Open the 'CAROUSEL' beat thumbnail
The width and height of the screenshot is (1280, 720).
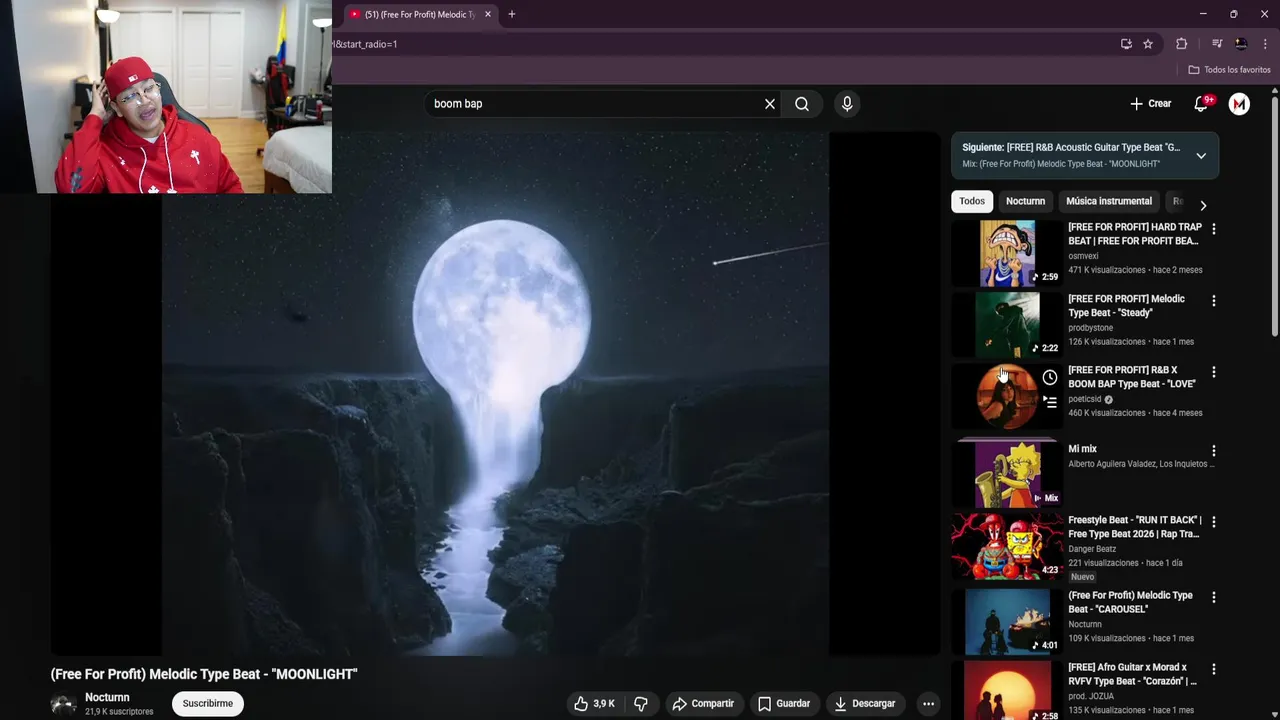click(1007, 621)
